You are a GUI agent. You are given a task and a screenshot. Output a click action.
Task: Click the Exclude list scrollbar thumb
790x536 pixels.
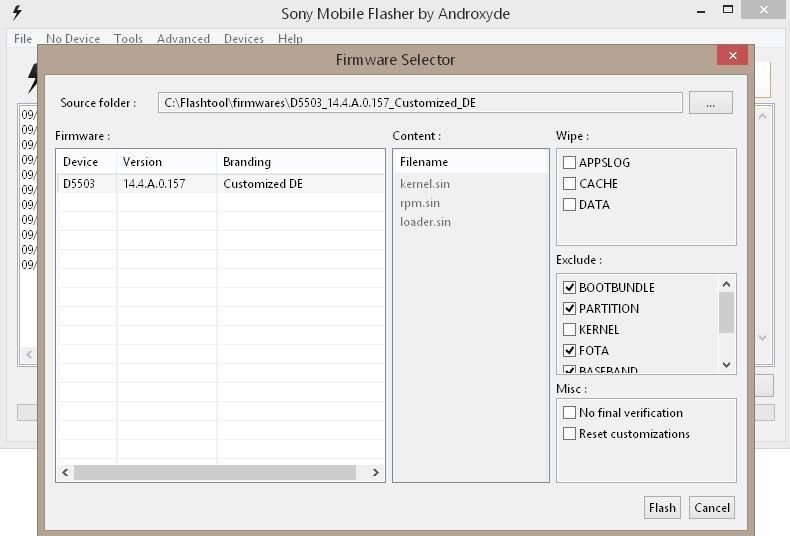click(726, 312)
